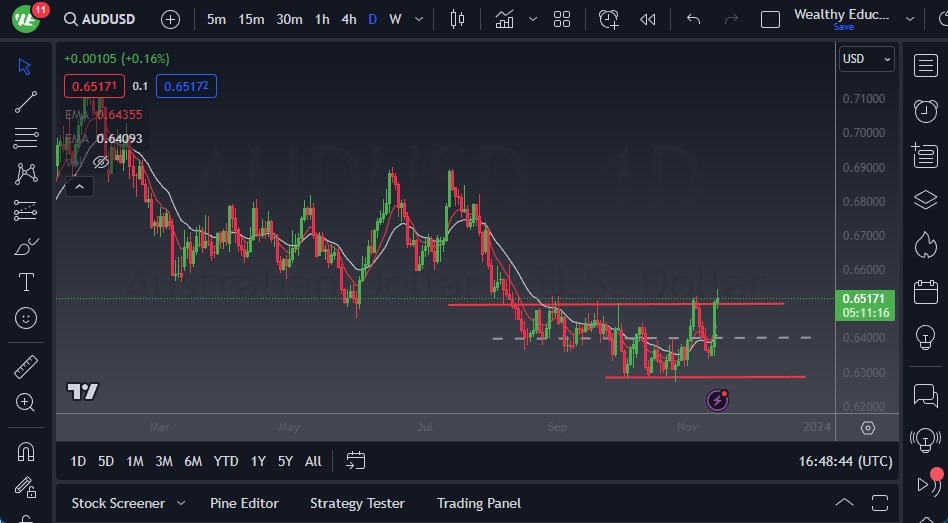The height and width of the screenshot is (523, 948).
Task: Select the ruler measure tool
Action: point(26,367)
